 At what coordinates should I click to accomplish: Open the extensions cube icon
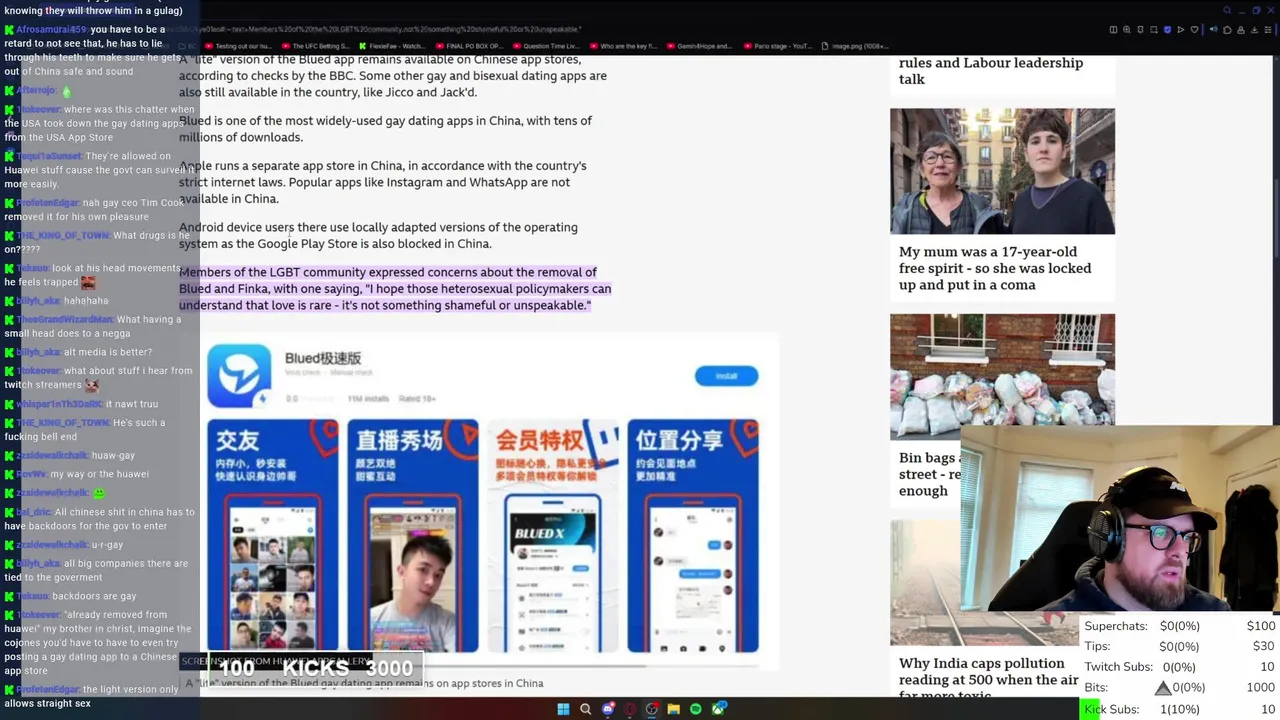1227,30
